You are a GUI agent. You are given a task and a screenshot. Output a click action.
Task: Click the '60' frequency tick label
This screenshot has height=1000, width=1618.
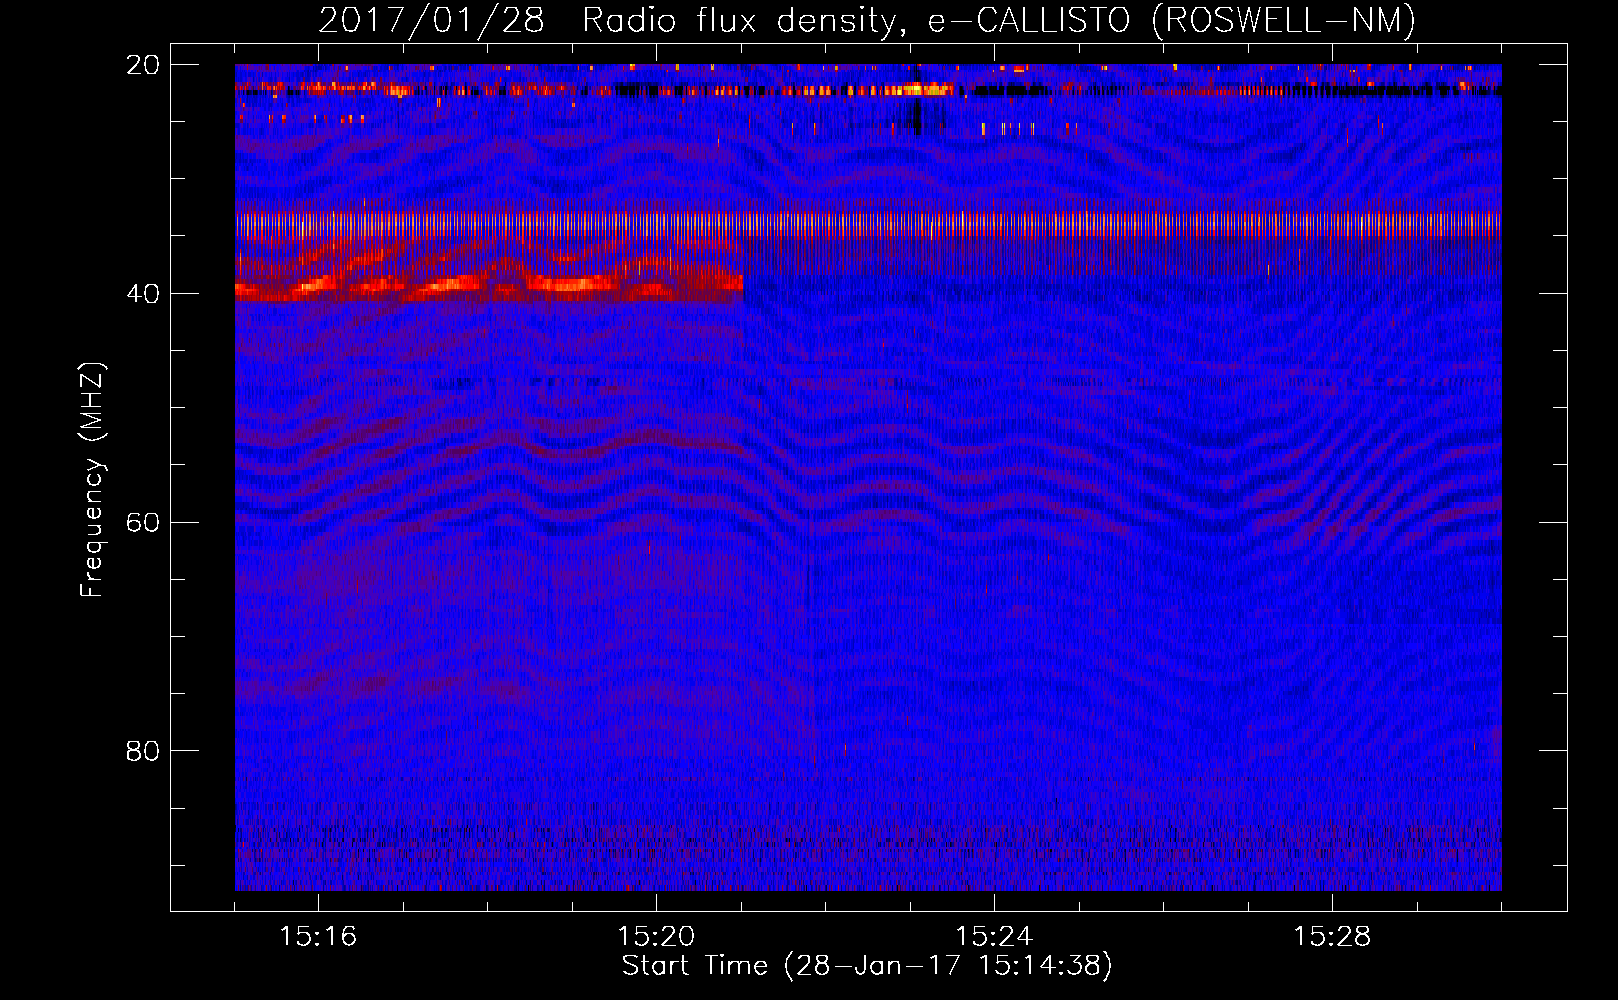coord(142,523)
